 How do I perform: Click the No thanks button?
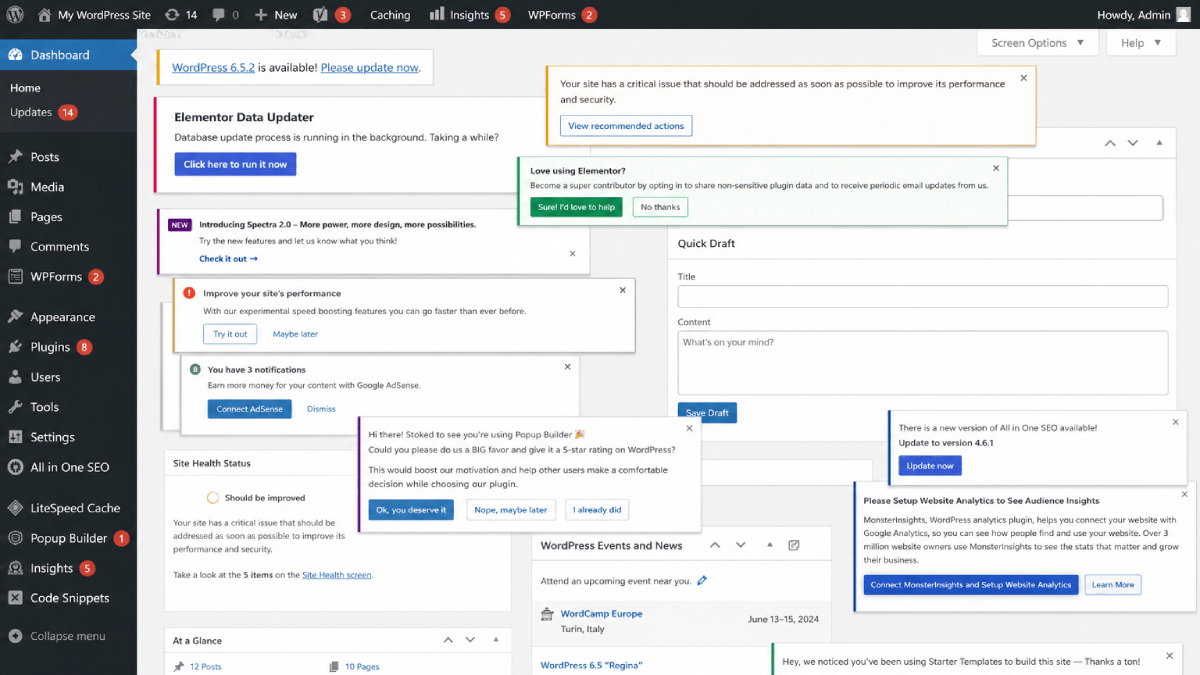(x=660, y=207)
